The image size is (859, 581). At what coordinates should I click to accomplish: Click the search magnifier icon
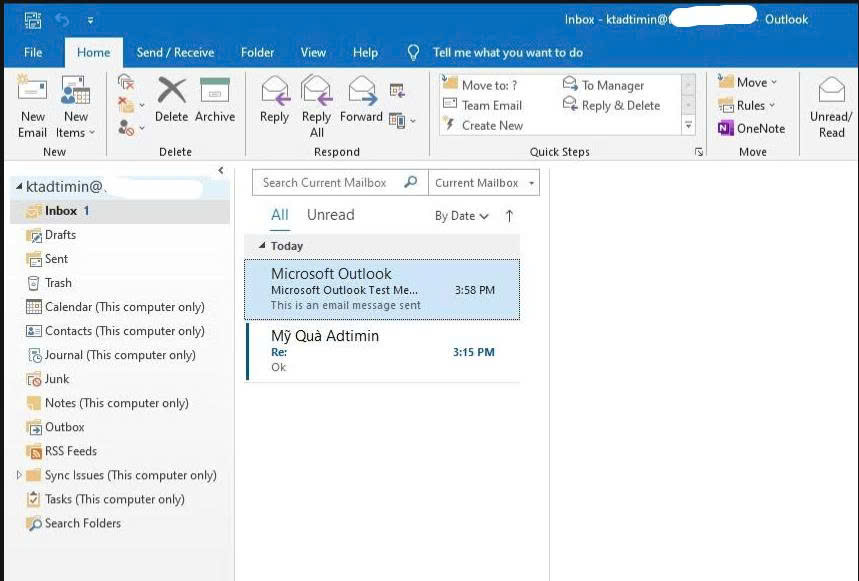pos(410,183)
